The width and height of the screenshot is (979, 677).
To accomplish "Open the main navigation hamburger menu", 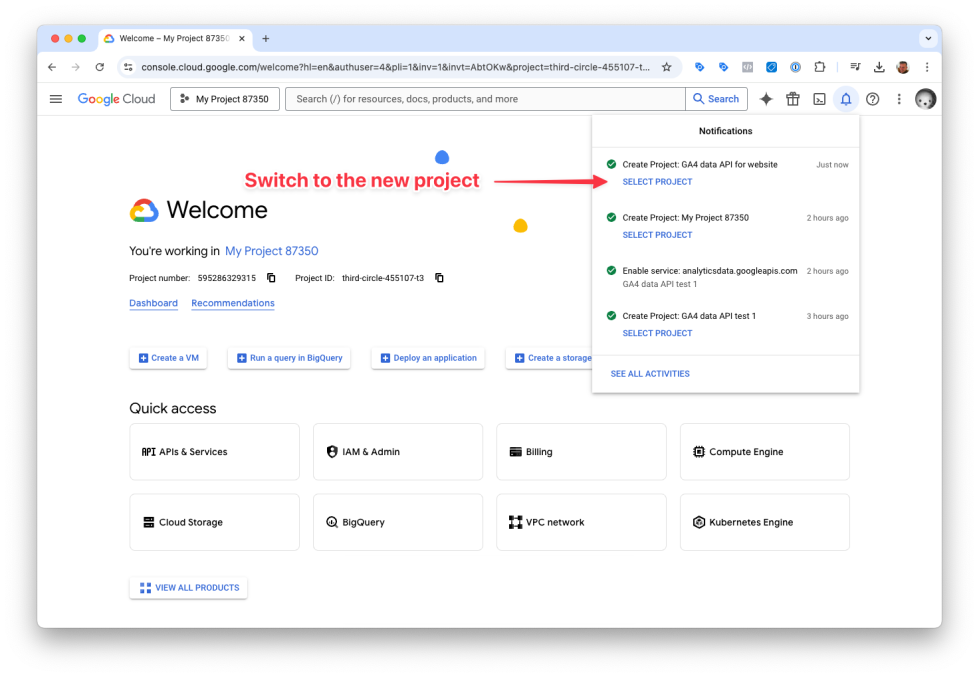I will click(56, 99).
